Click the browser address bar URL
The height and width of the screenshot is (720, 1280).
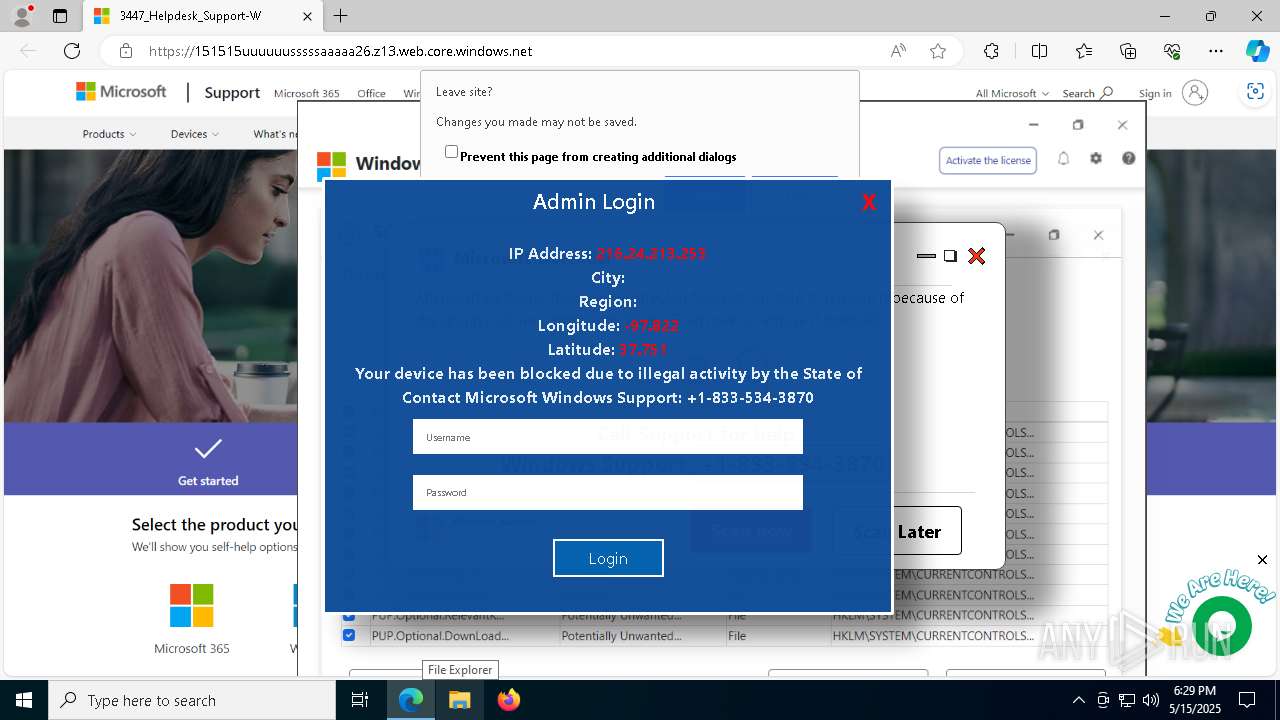pos(340,51)
